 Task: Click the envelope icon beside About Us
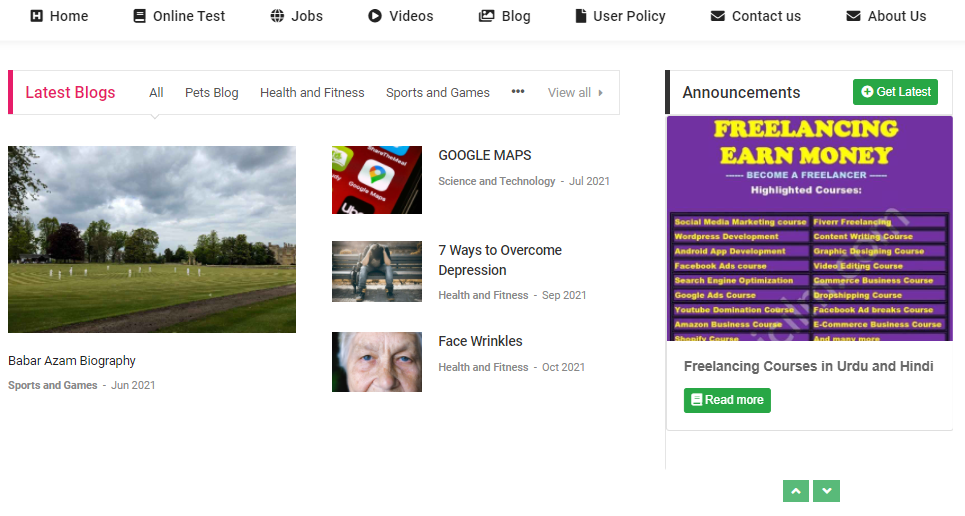(853, 16)
